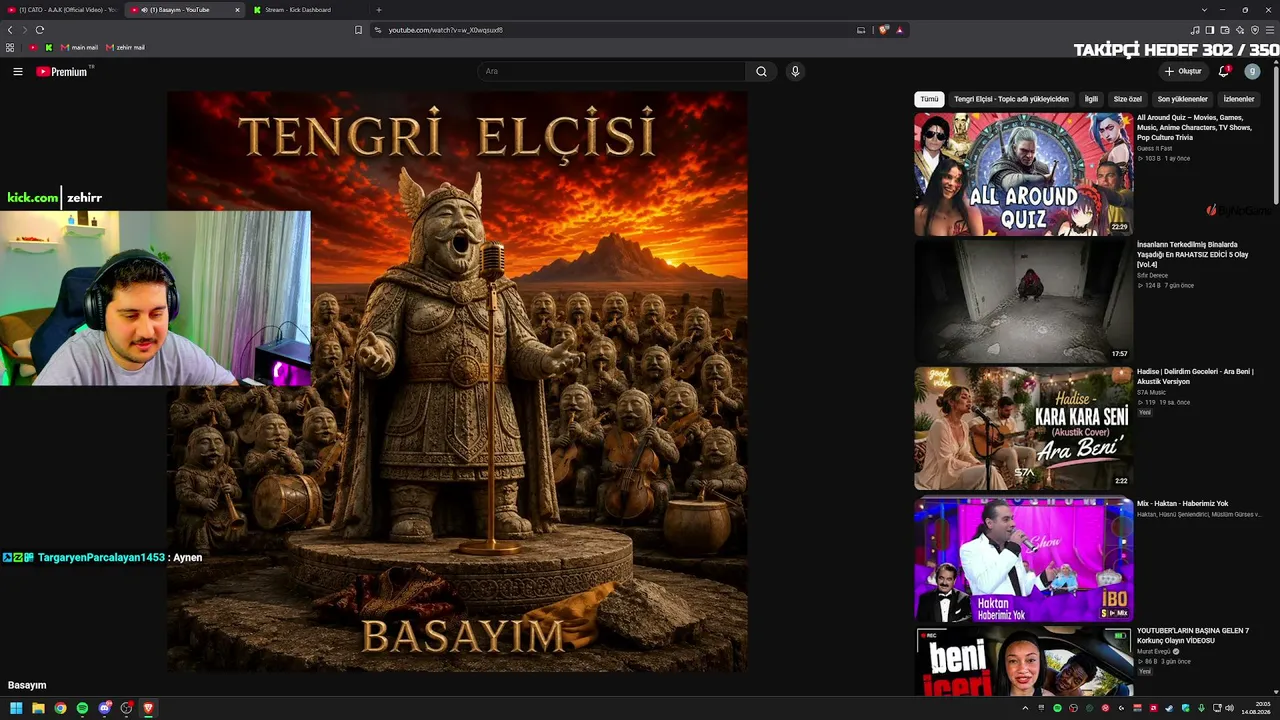Open a new browser tab
The image size is (1280, 720).
(x=378, y=10)
